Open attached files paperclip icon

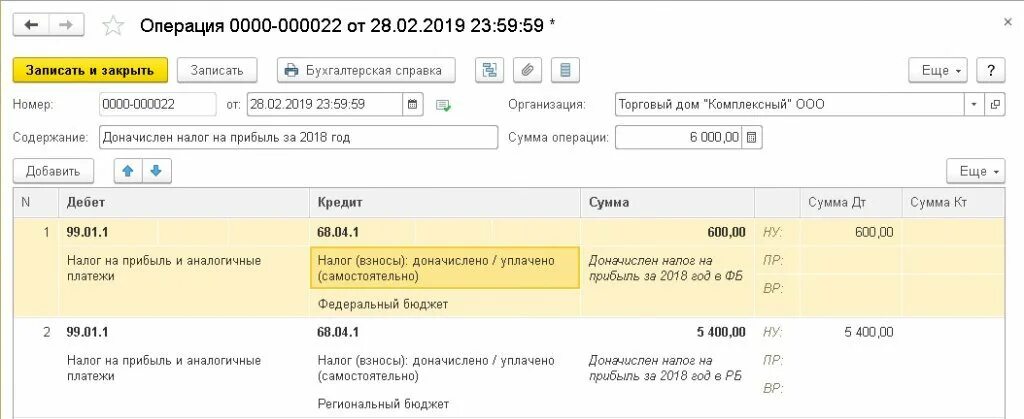tap(527, 70)
